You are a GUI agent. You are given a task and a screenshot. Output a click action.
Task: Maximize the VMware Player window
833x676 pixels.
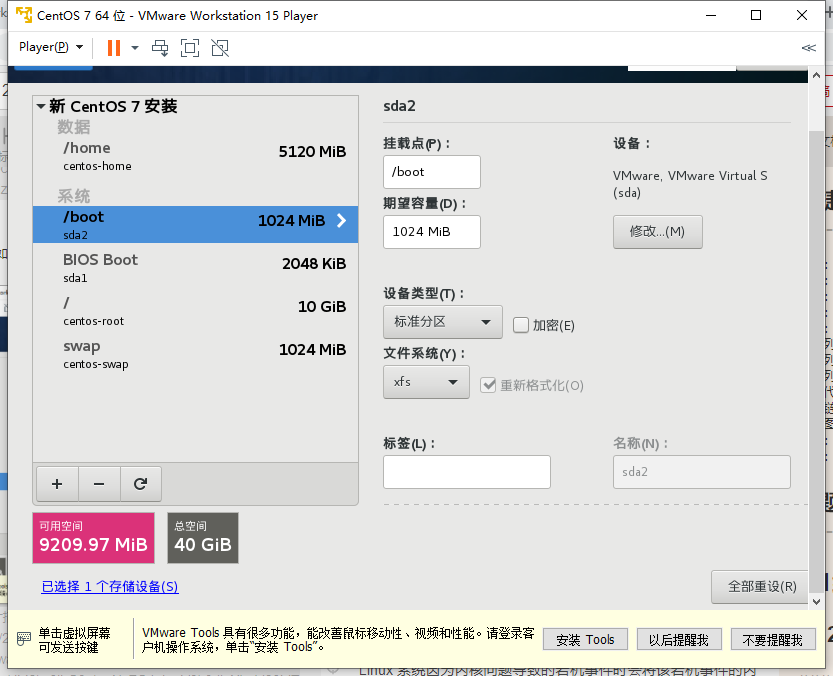coord(756,15)
